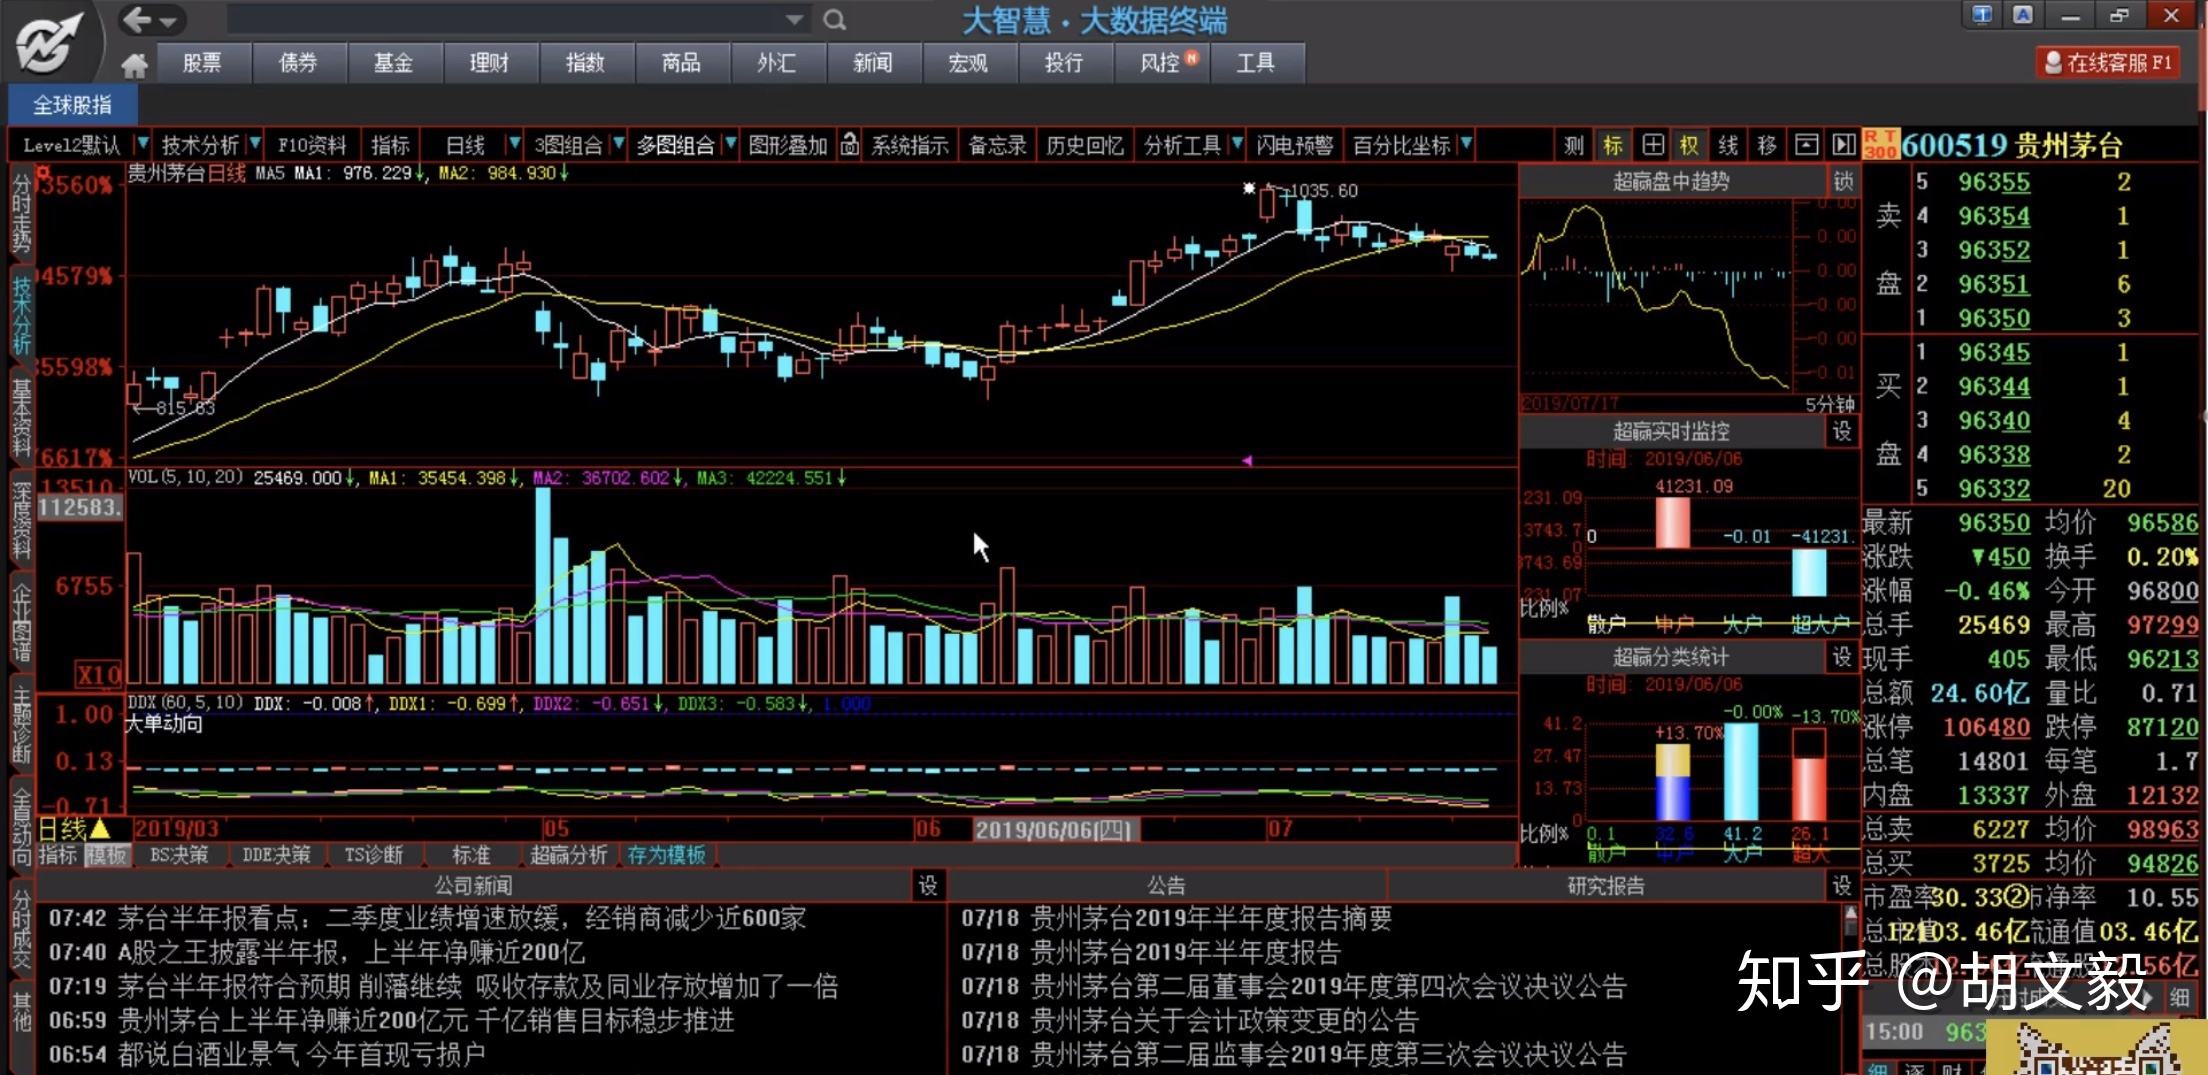Click 设 settings beside 公司新闻 header
Image resolution: width=2208 pixels, height=1075 pixels.
point(928,885)
